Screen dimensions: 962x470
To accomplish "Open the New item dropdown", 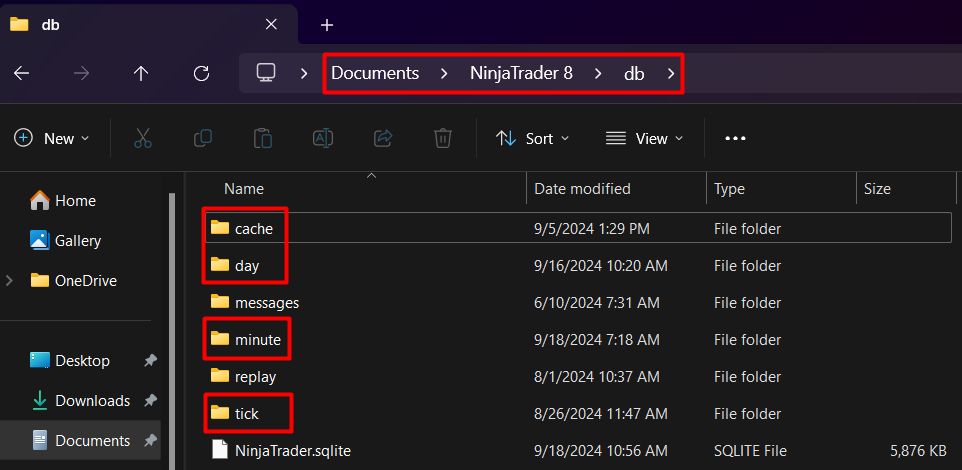I will click(x=52, y=138).
